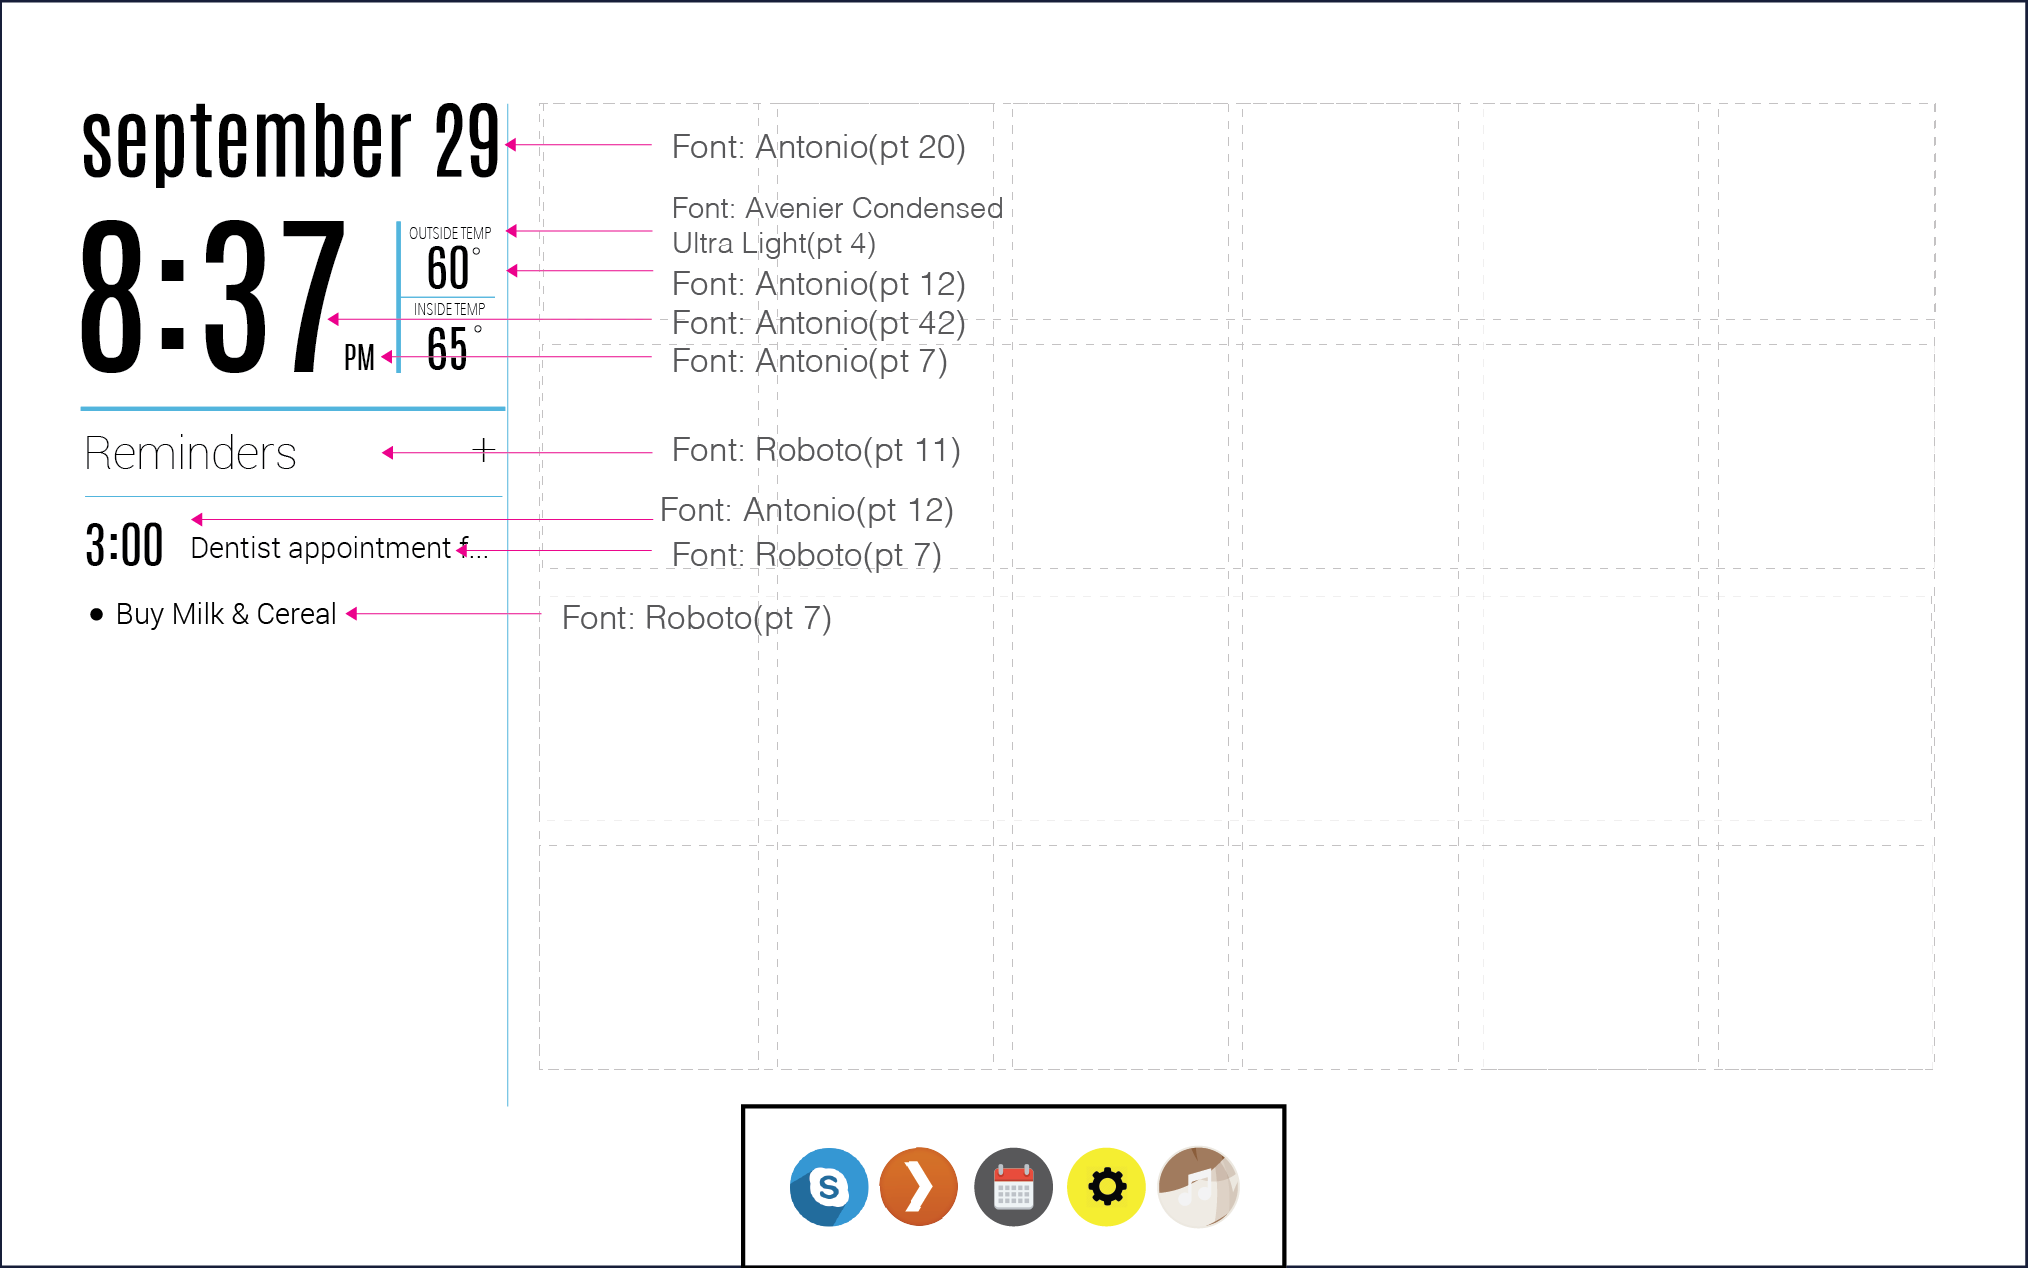The image size is (2028, 1268).
Task: Expand the first grid cell in the top row
Action: click(650, 210)
